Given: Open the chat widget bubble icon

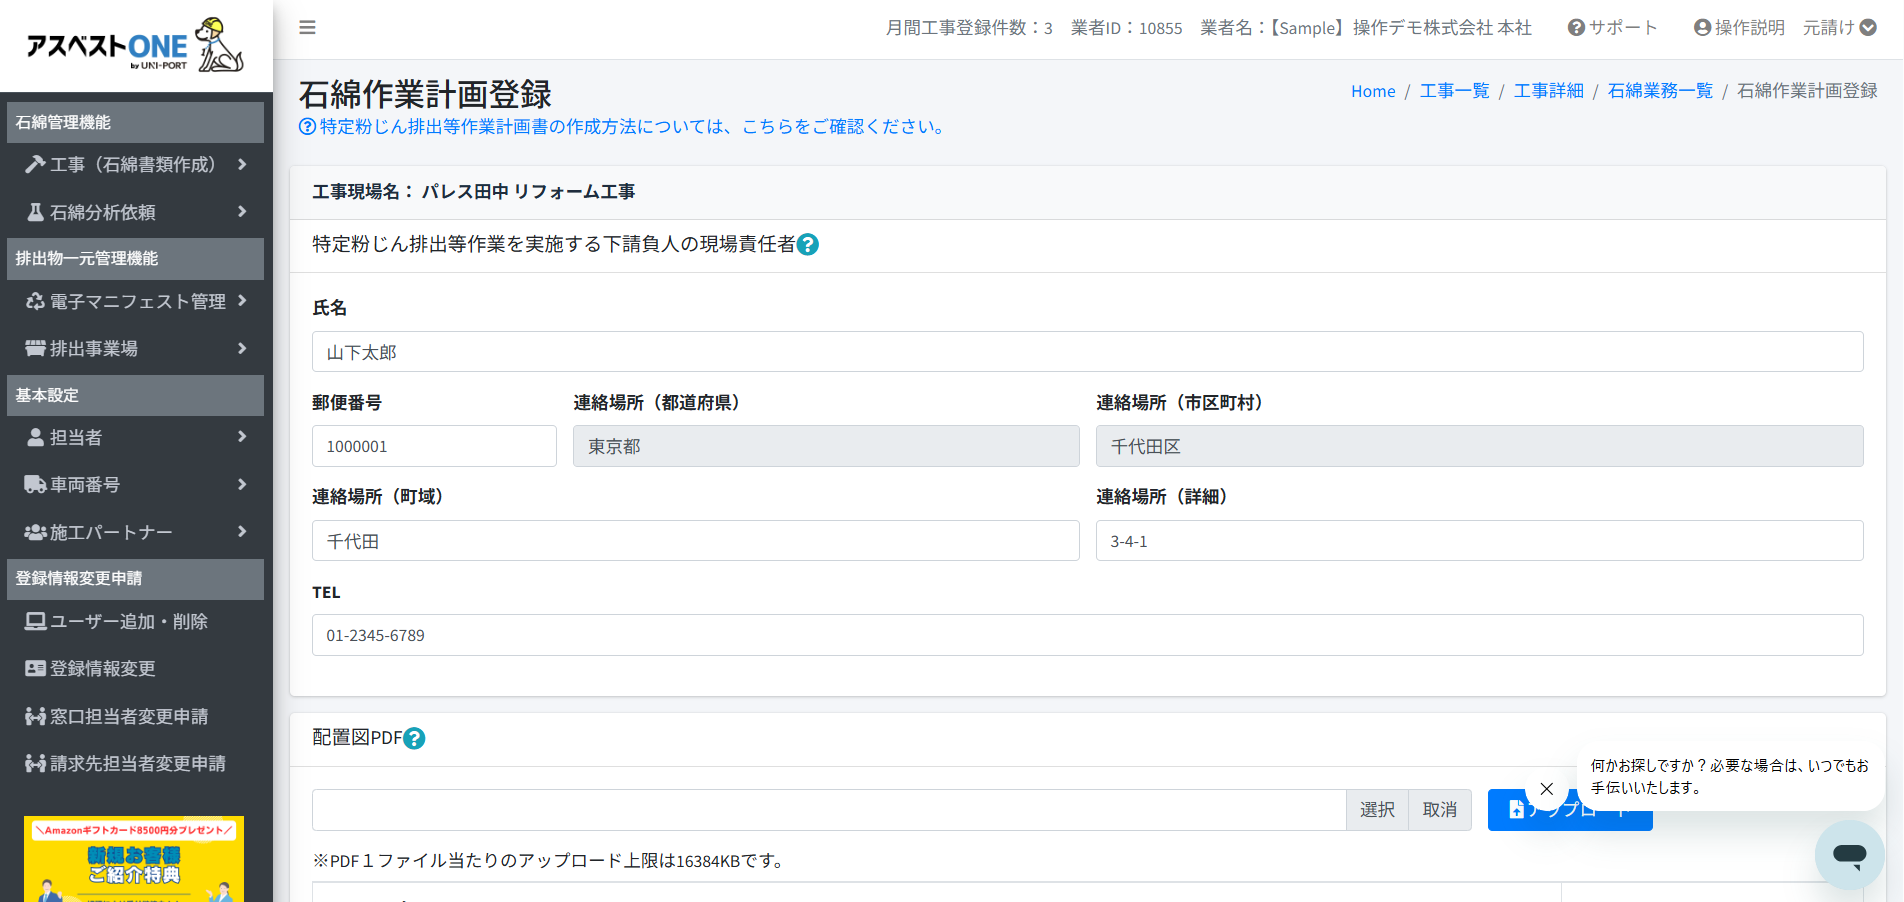Looking at the screenshot, I should 1849,855.
